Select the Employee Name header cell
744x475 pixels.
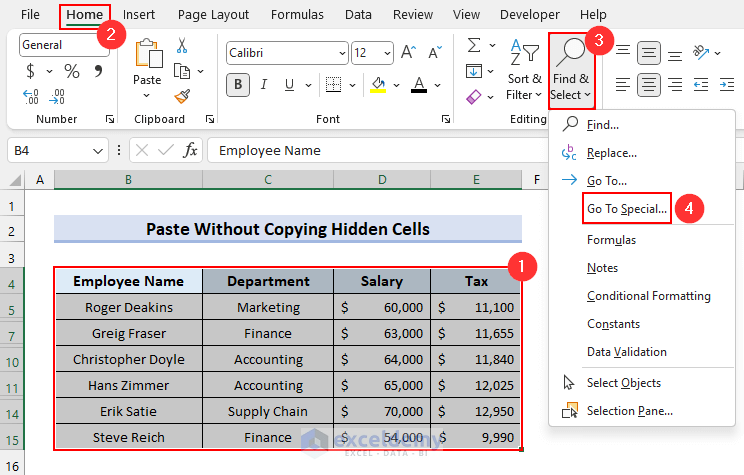pos(128,281)
